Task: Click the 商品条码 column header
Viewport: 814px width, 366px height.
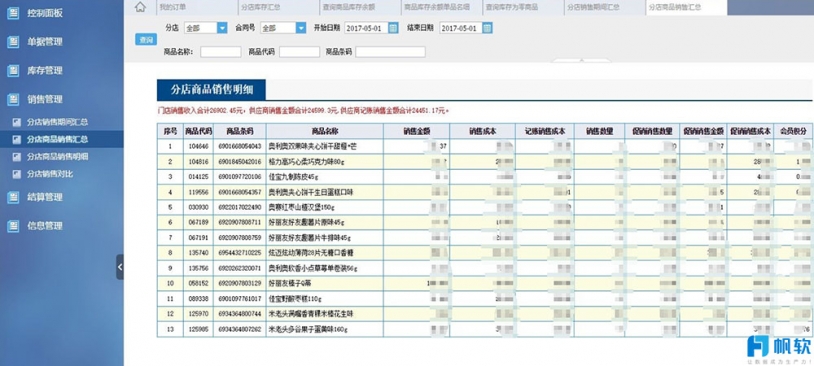Action: tap(240, 132)
